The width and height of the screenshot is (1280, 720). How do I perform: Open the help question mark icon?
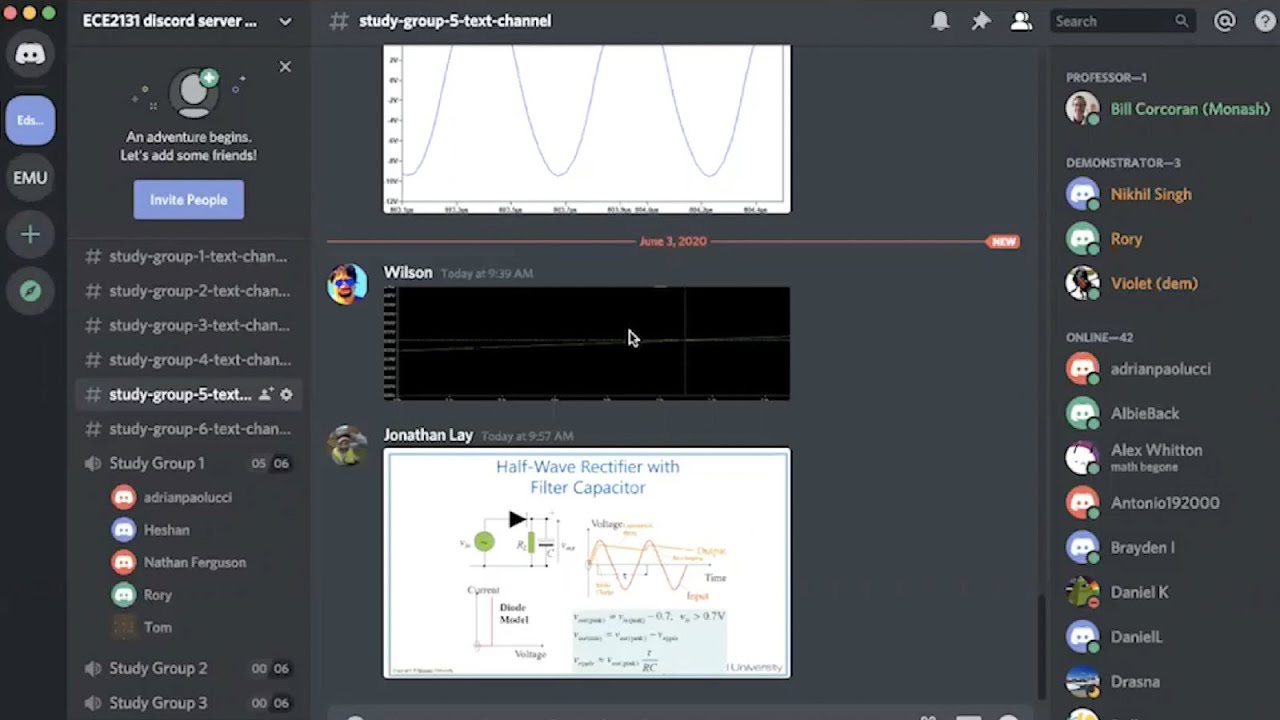(x=1264, y=21)
